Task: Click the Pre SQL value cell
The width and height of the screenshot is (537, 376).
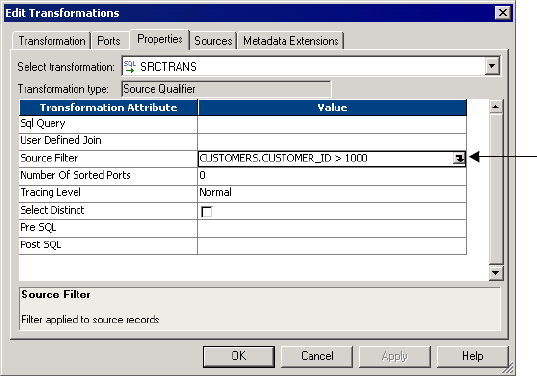Action: click(x=332, y=228)
